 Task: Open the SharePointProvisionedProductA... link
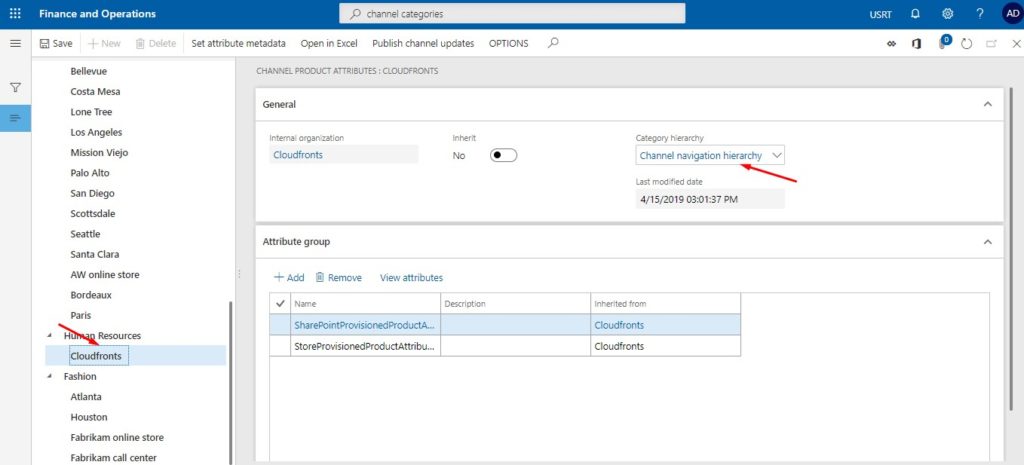click(364, 325)
